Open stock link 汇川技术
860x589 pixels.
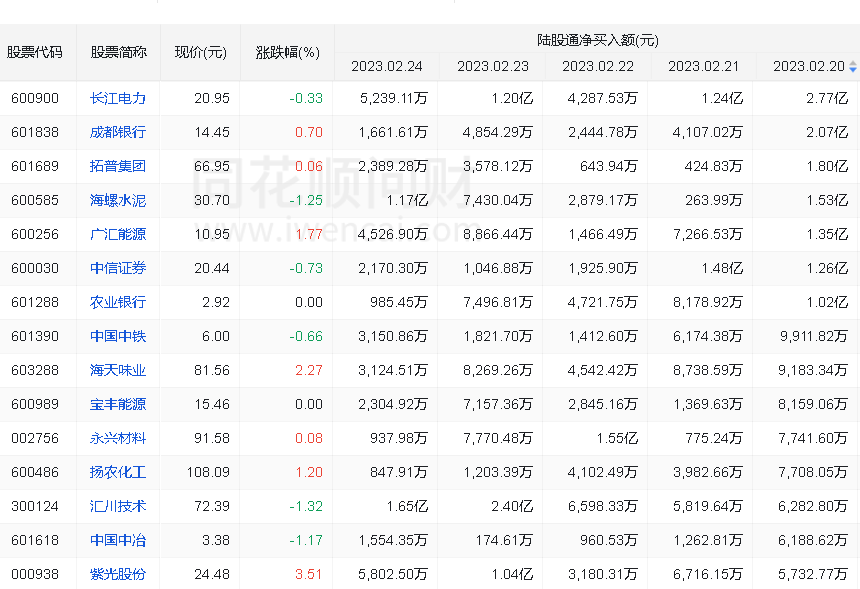pyautogui.click(x=118, y=506)
